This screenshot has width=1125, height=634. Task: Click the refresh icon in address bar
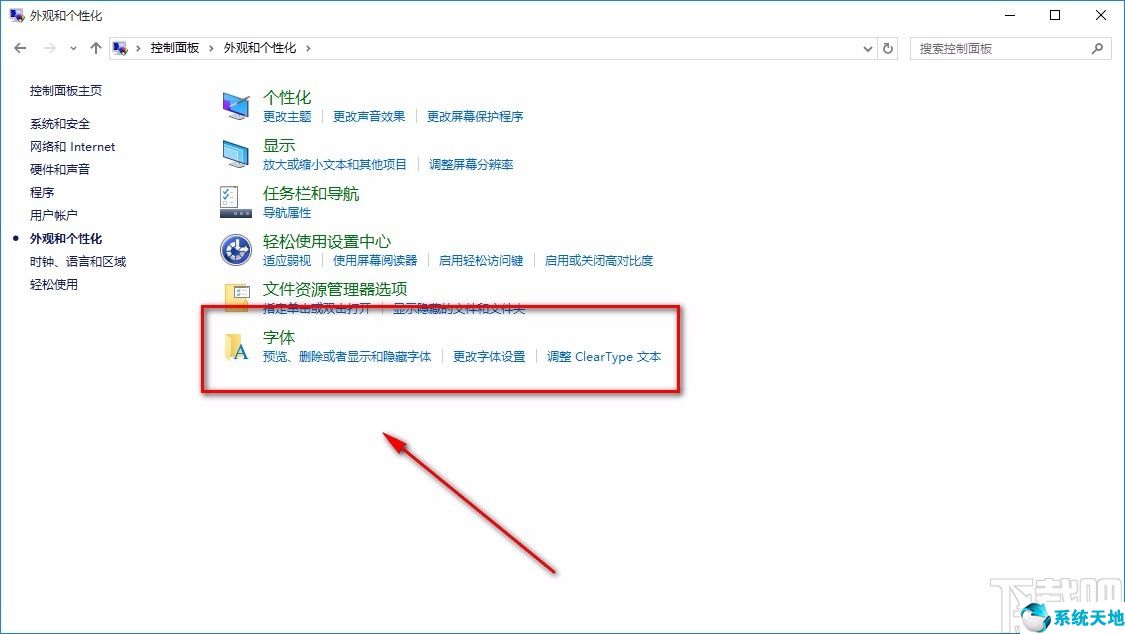pos(888,47)
